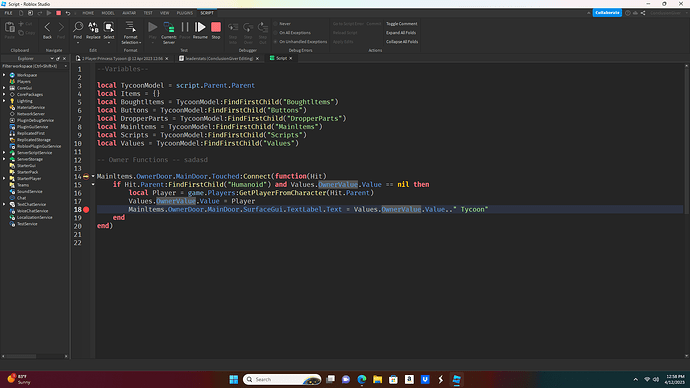Click the Collaborate button
690x388 pixels.
607,13
